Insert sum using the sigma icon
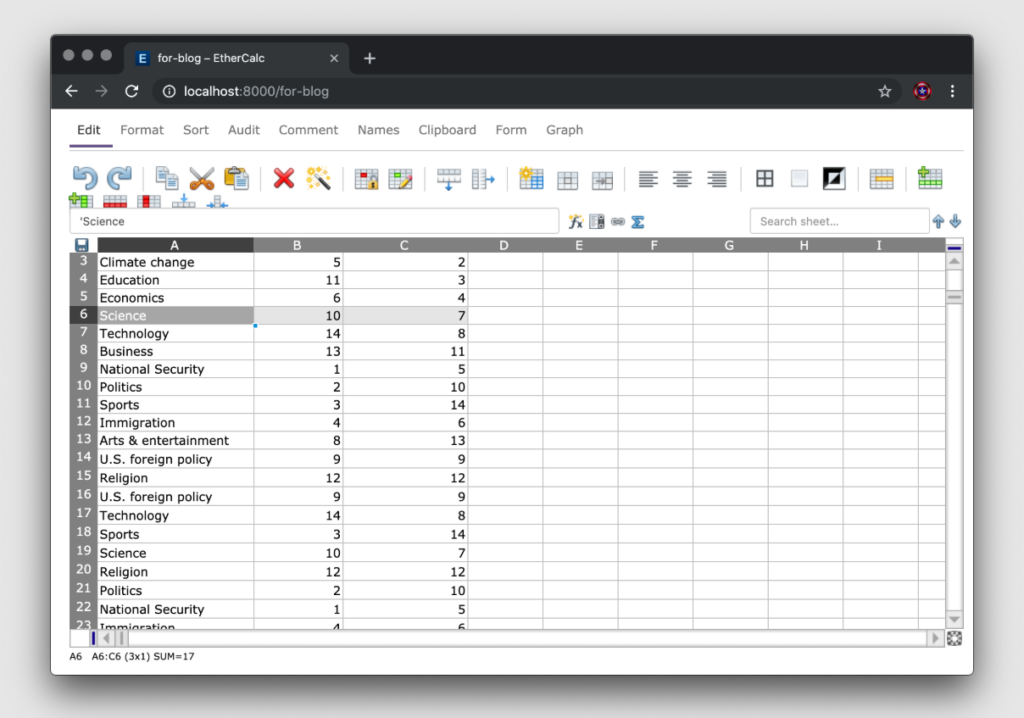1024x718 pixels. point(637,222)
